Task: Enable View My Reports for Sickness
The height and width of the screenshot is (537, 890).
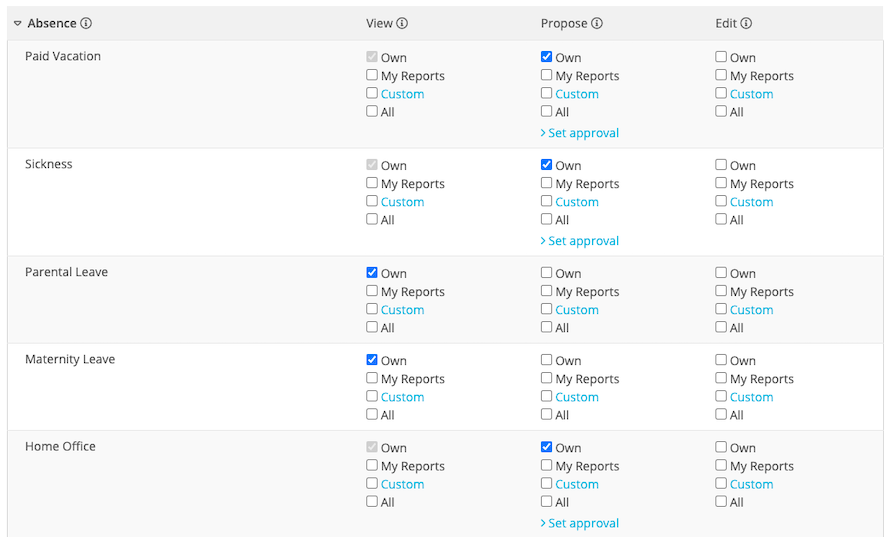Action: [372, 183]
